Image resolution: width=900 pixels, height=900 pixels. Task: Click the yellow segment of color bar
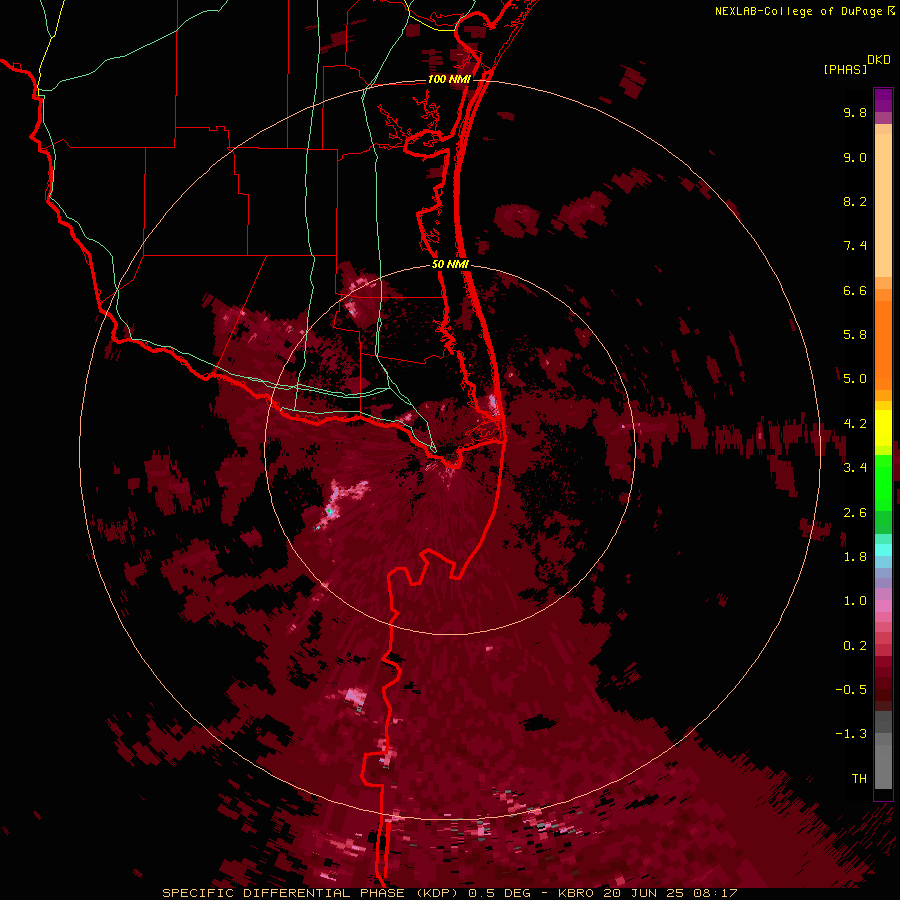pos(883,428)
